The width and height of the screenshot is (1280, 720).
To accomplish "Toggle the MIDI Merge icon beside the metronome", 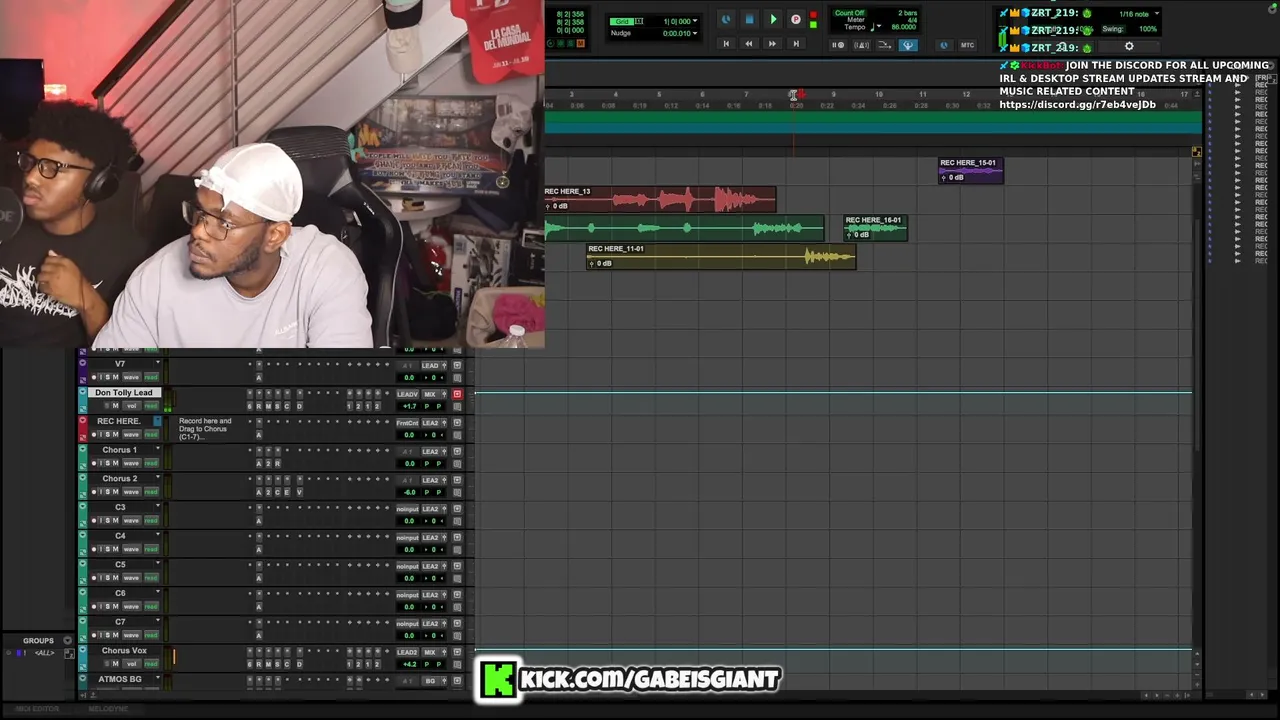I will 885,45.
